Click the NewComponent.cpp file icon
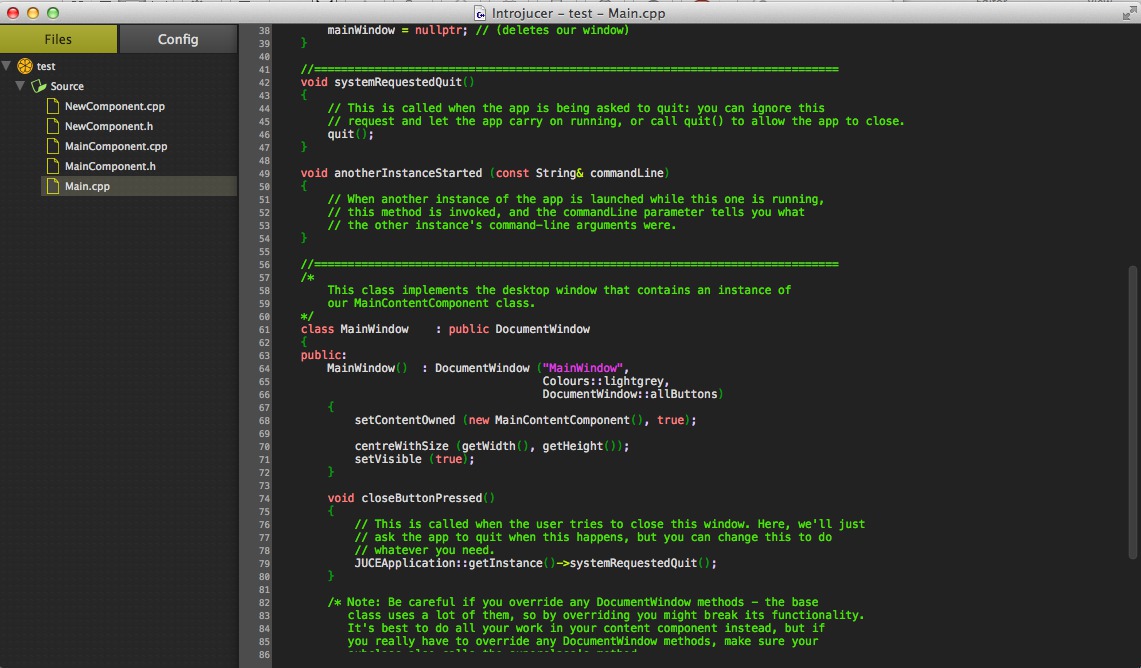 point(52,106)
